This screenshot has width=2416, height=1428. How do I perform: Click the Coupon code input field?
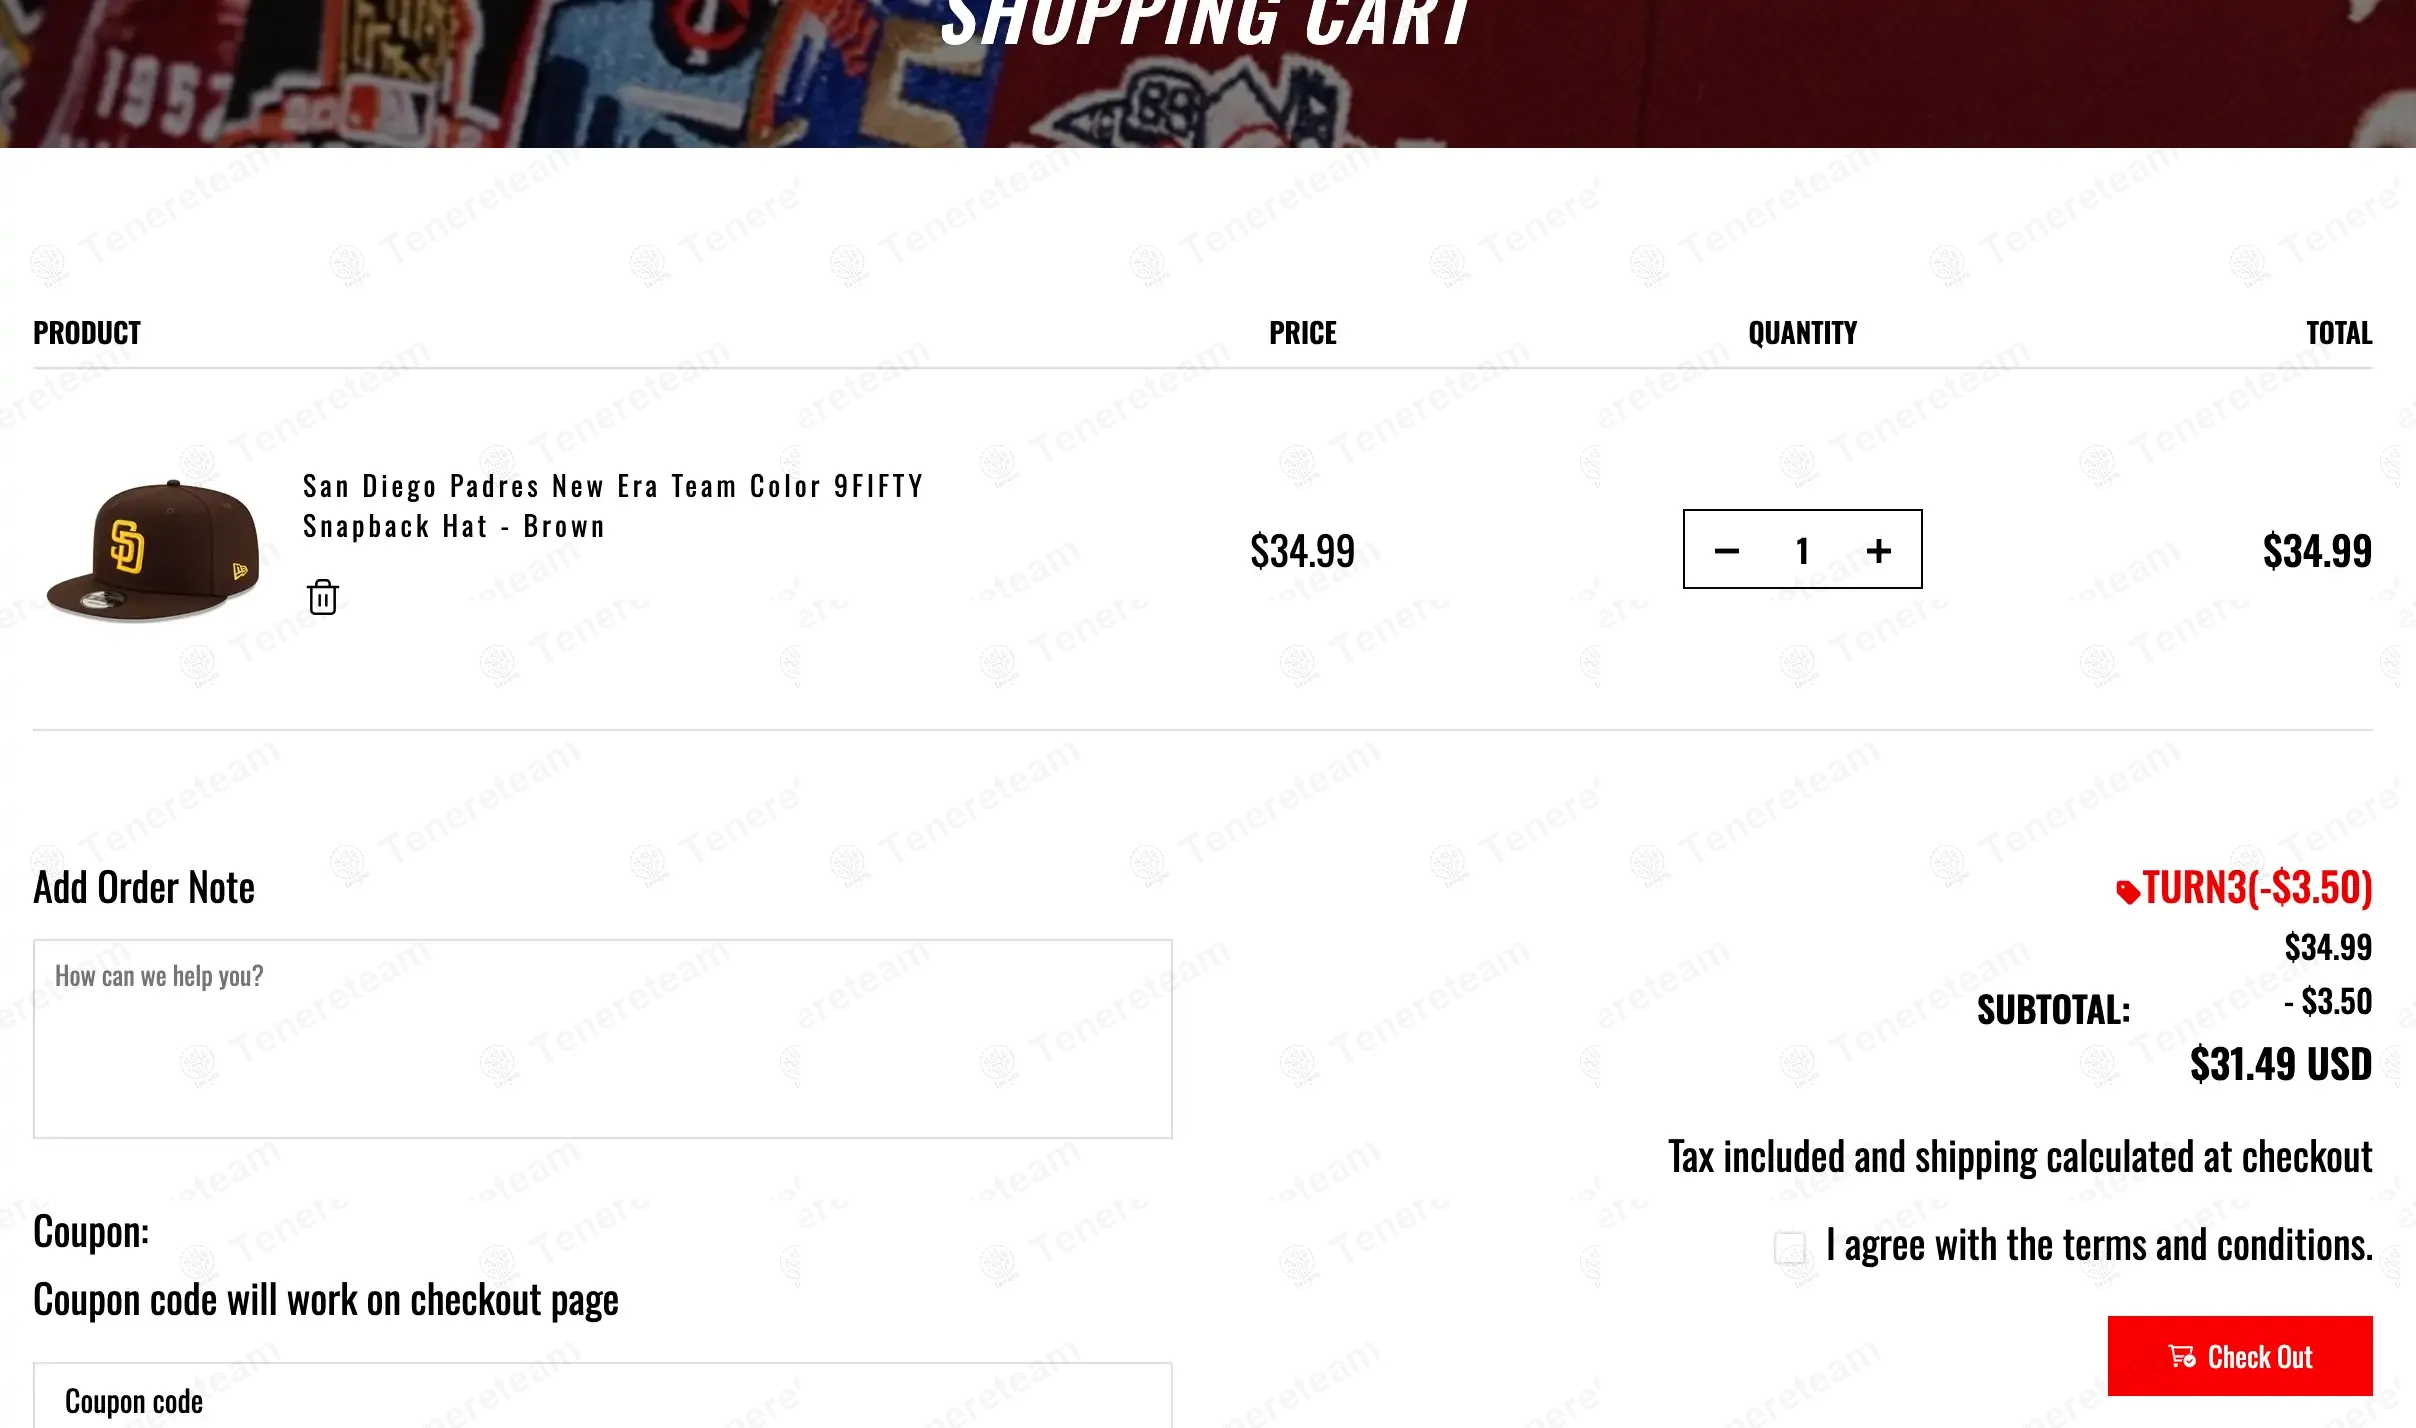[x=602, y=1400]
